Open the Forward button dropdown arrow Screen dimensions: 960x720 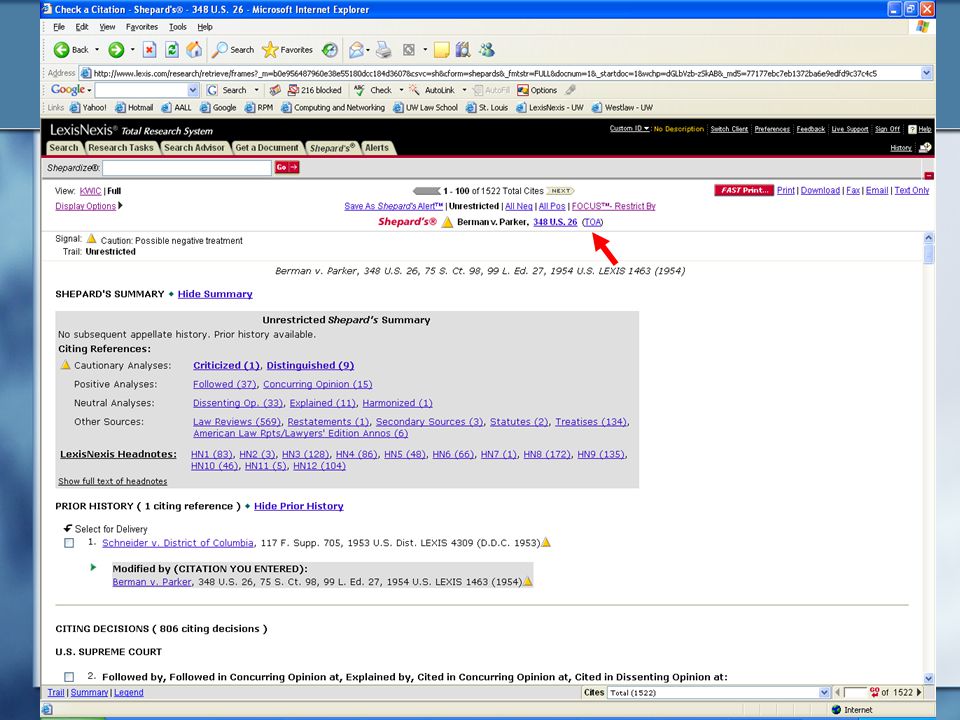coord(132,50)
